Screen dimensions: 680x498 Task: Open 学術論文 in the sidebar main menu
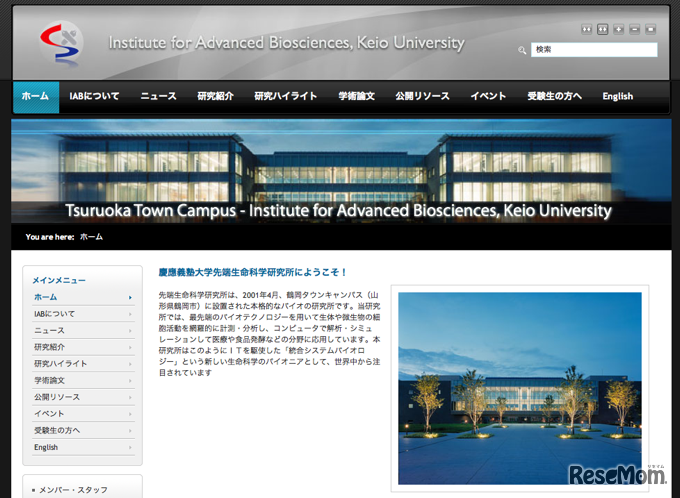(83, 380)
